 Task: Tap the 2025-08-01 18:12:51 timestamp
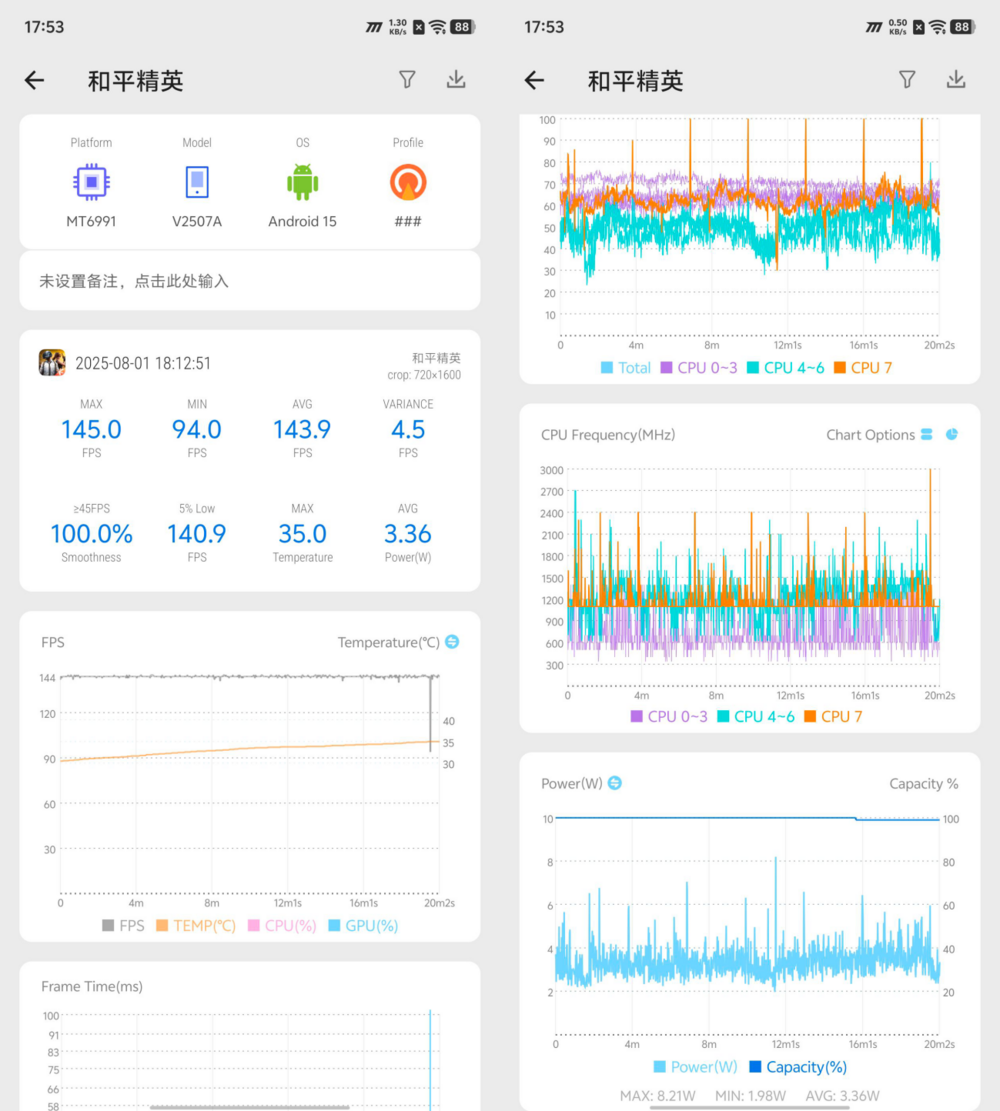point(143,363)
